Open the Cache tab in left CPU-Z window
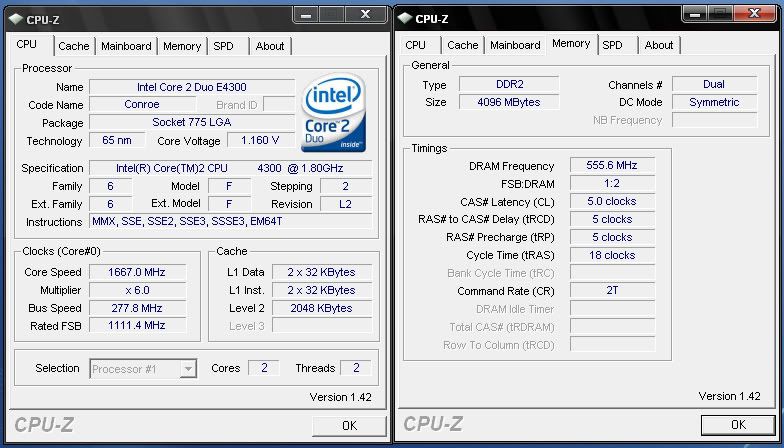The width and height of the screenshot is (784, 448). (x=74, y=46)
